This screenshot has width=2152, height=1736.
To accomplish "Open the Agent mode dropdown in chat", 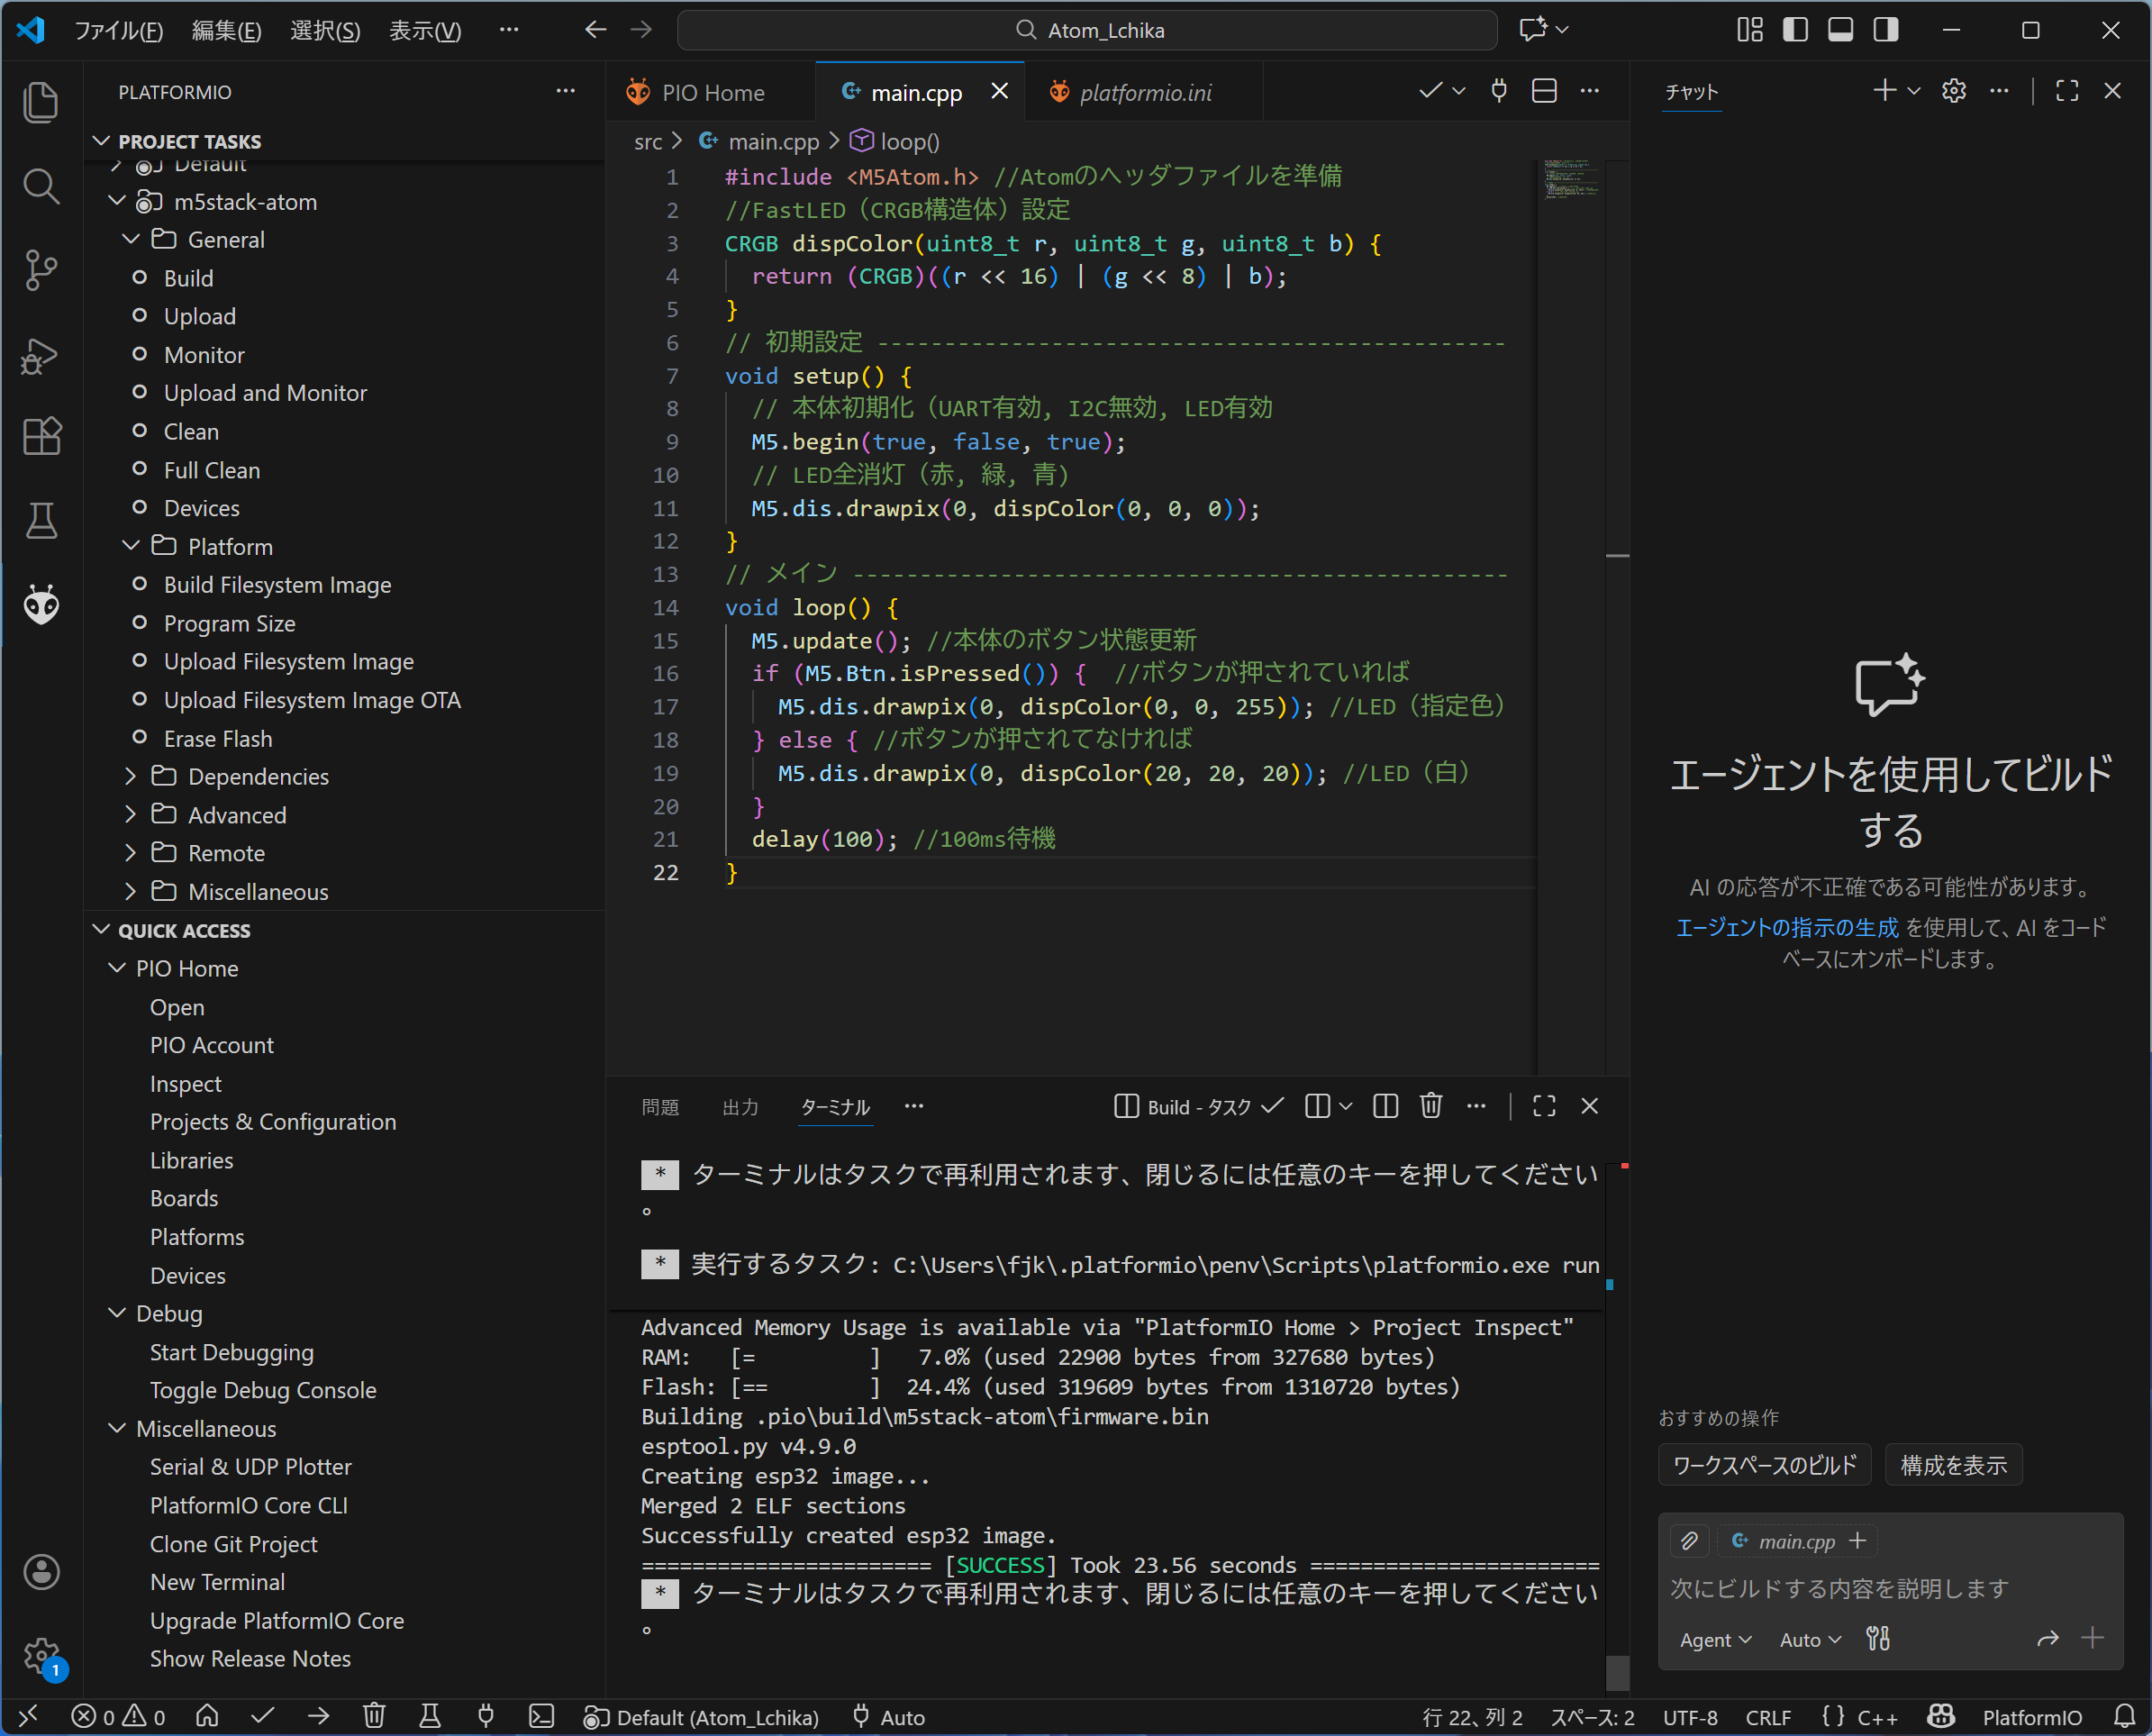I will click(x=1714, y=1639).
